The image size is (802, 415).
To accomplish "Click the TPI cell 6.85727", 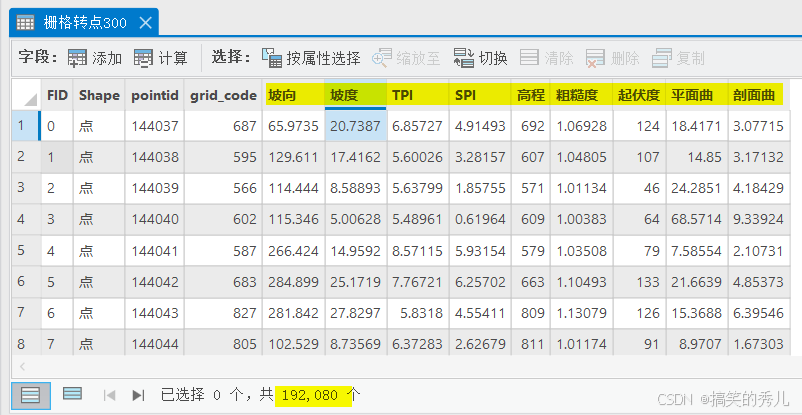I will point(418,126).
